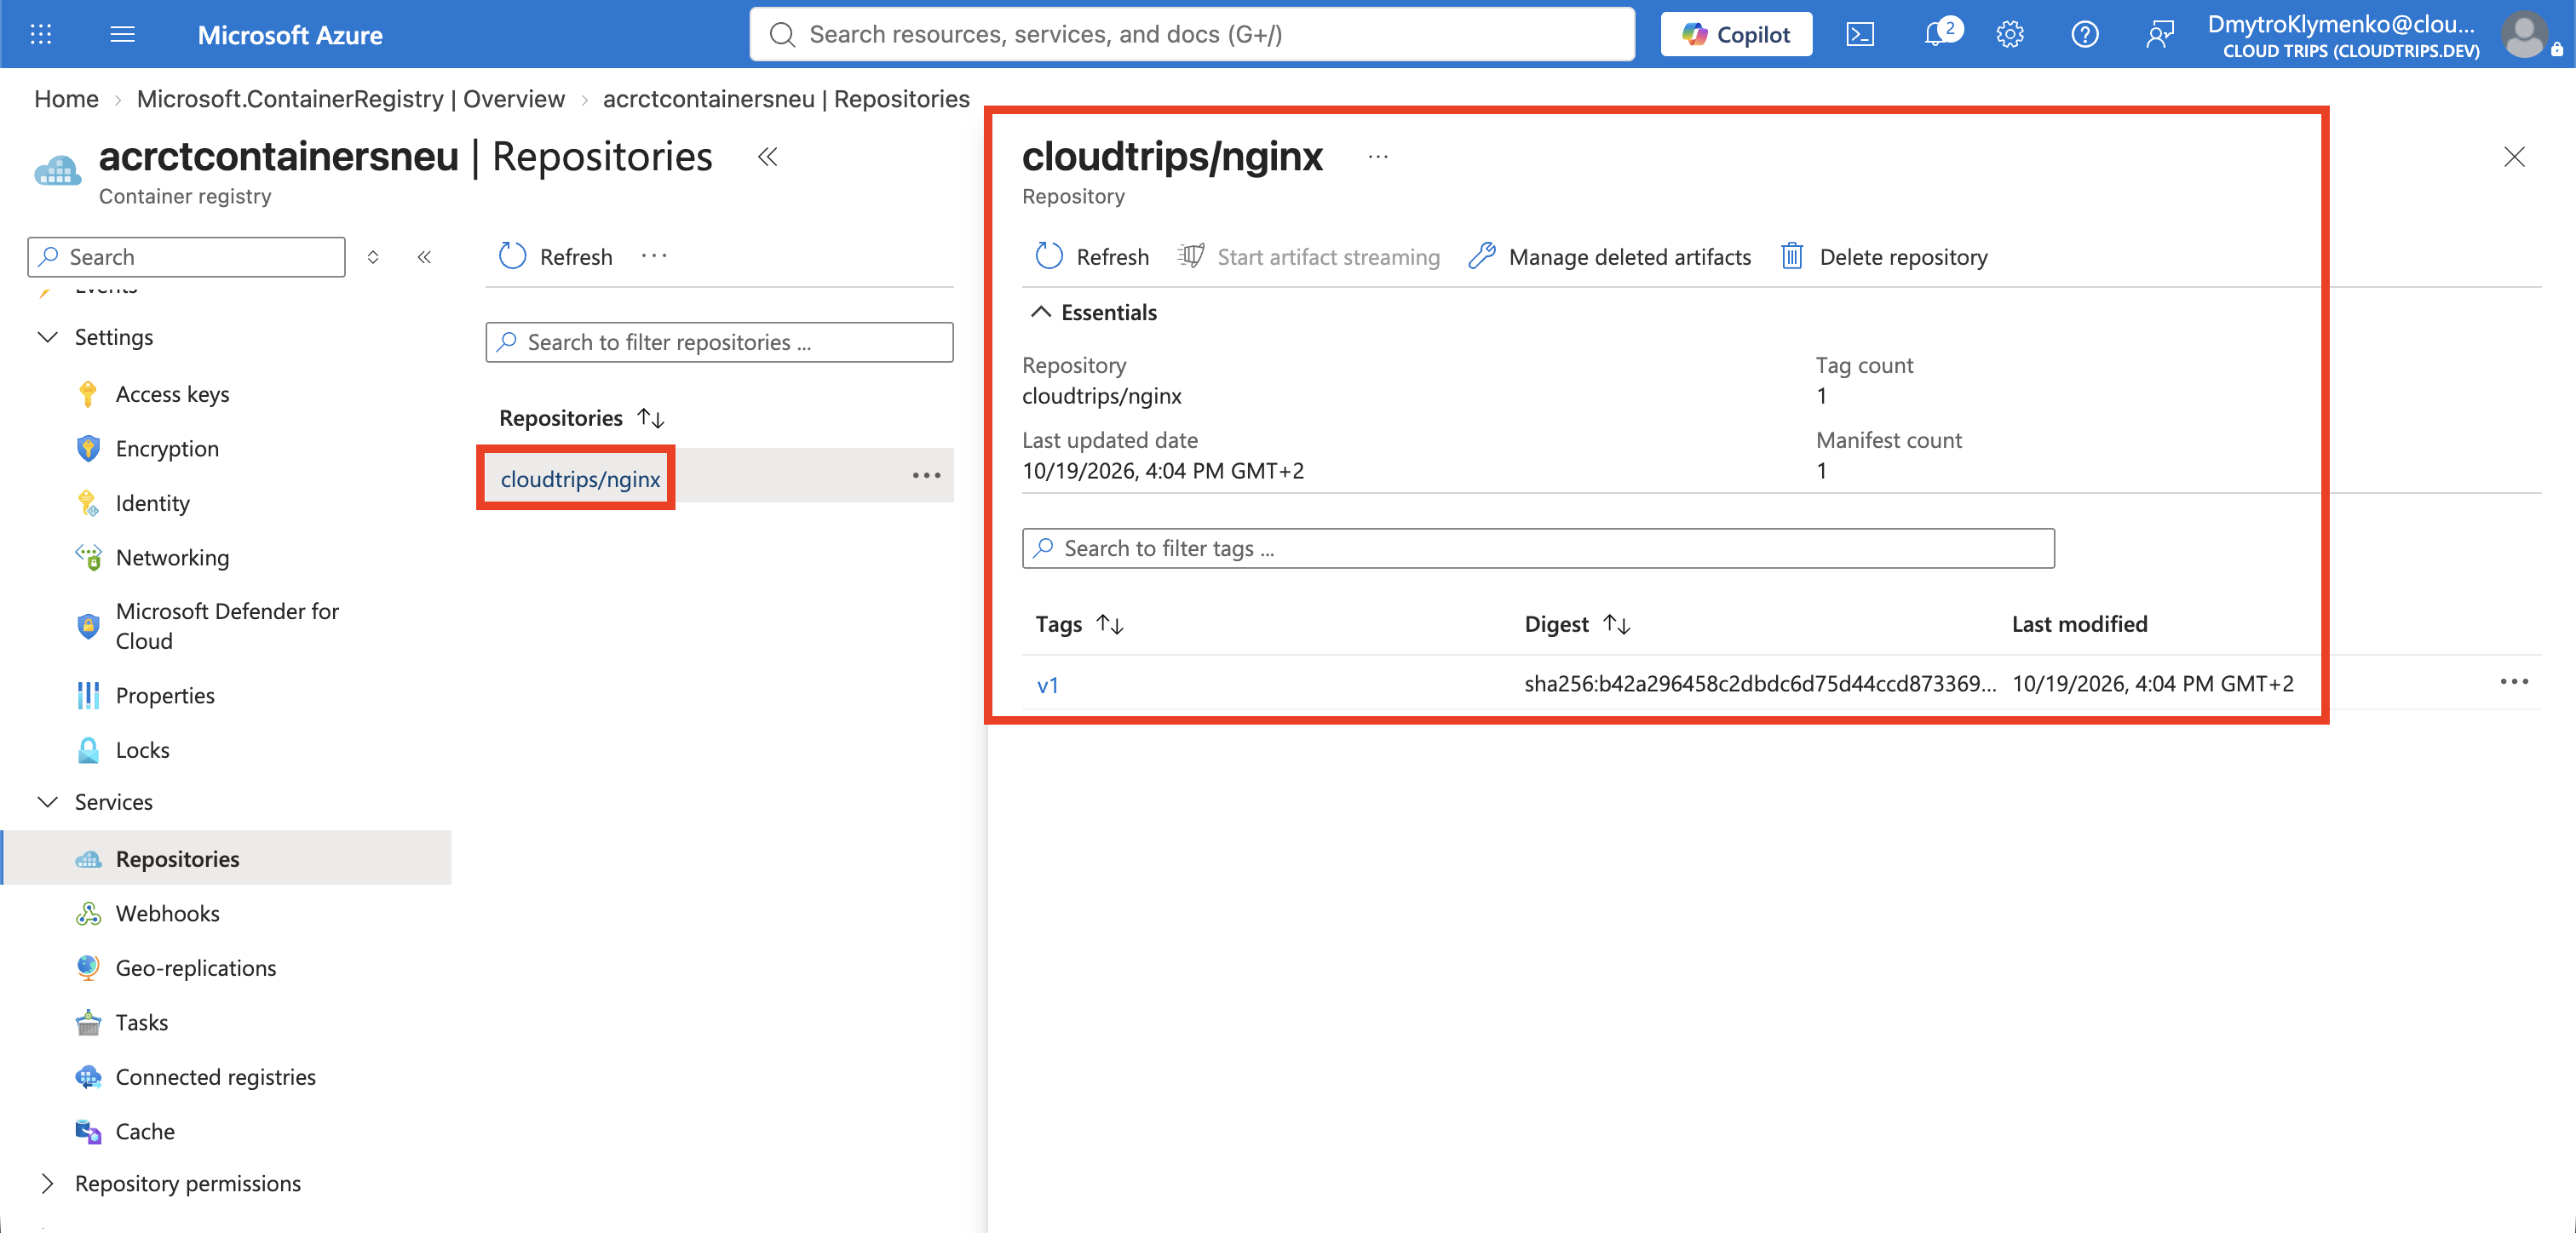The height and width of the screenshot is (1233, 2576).
Task: Focus the left menu Search field
Action: [x=187, y=257]
